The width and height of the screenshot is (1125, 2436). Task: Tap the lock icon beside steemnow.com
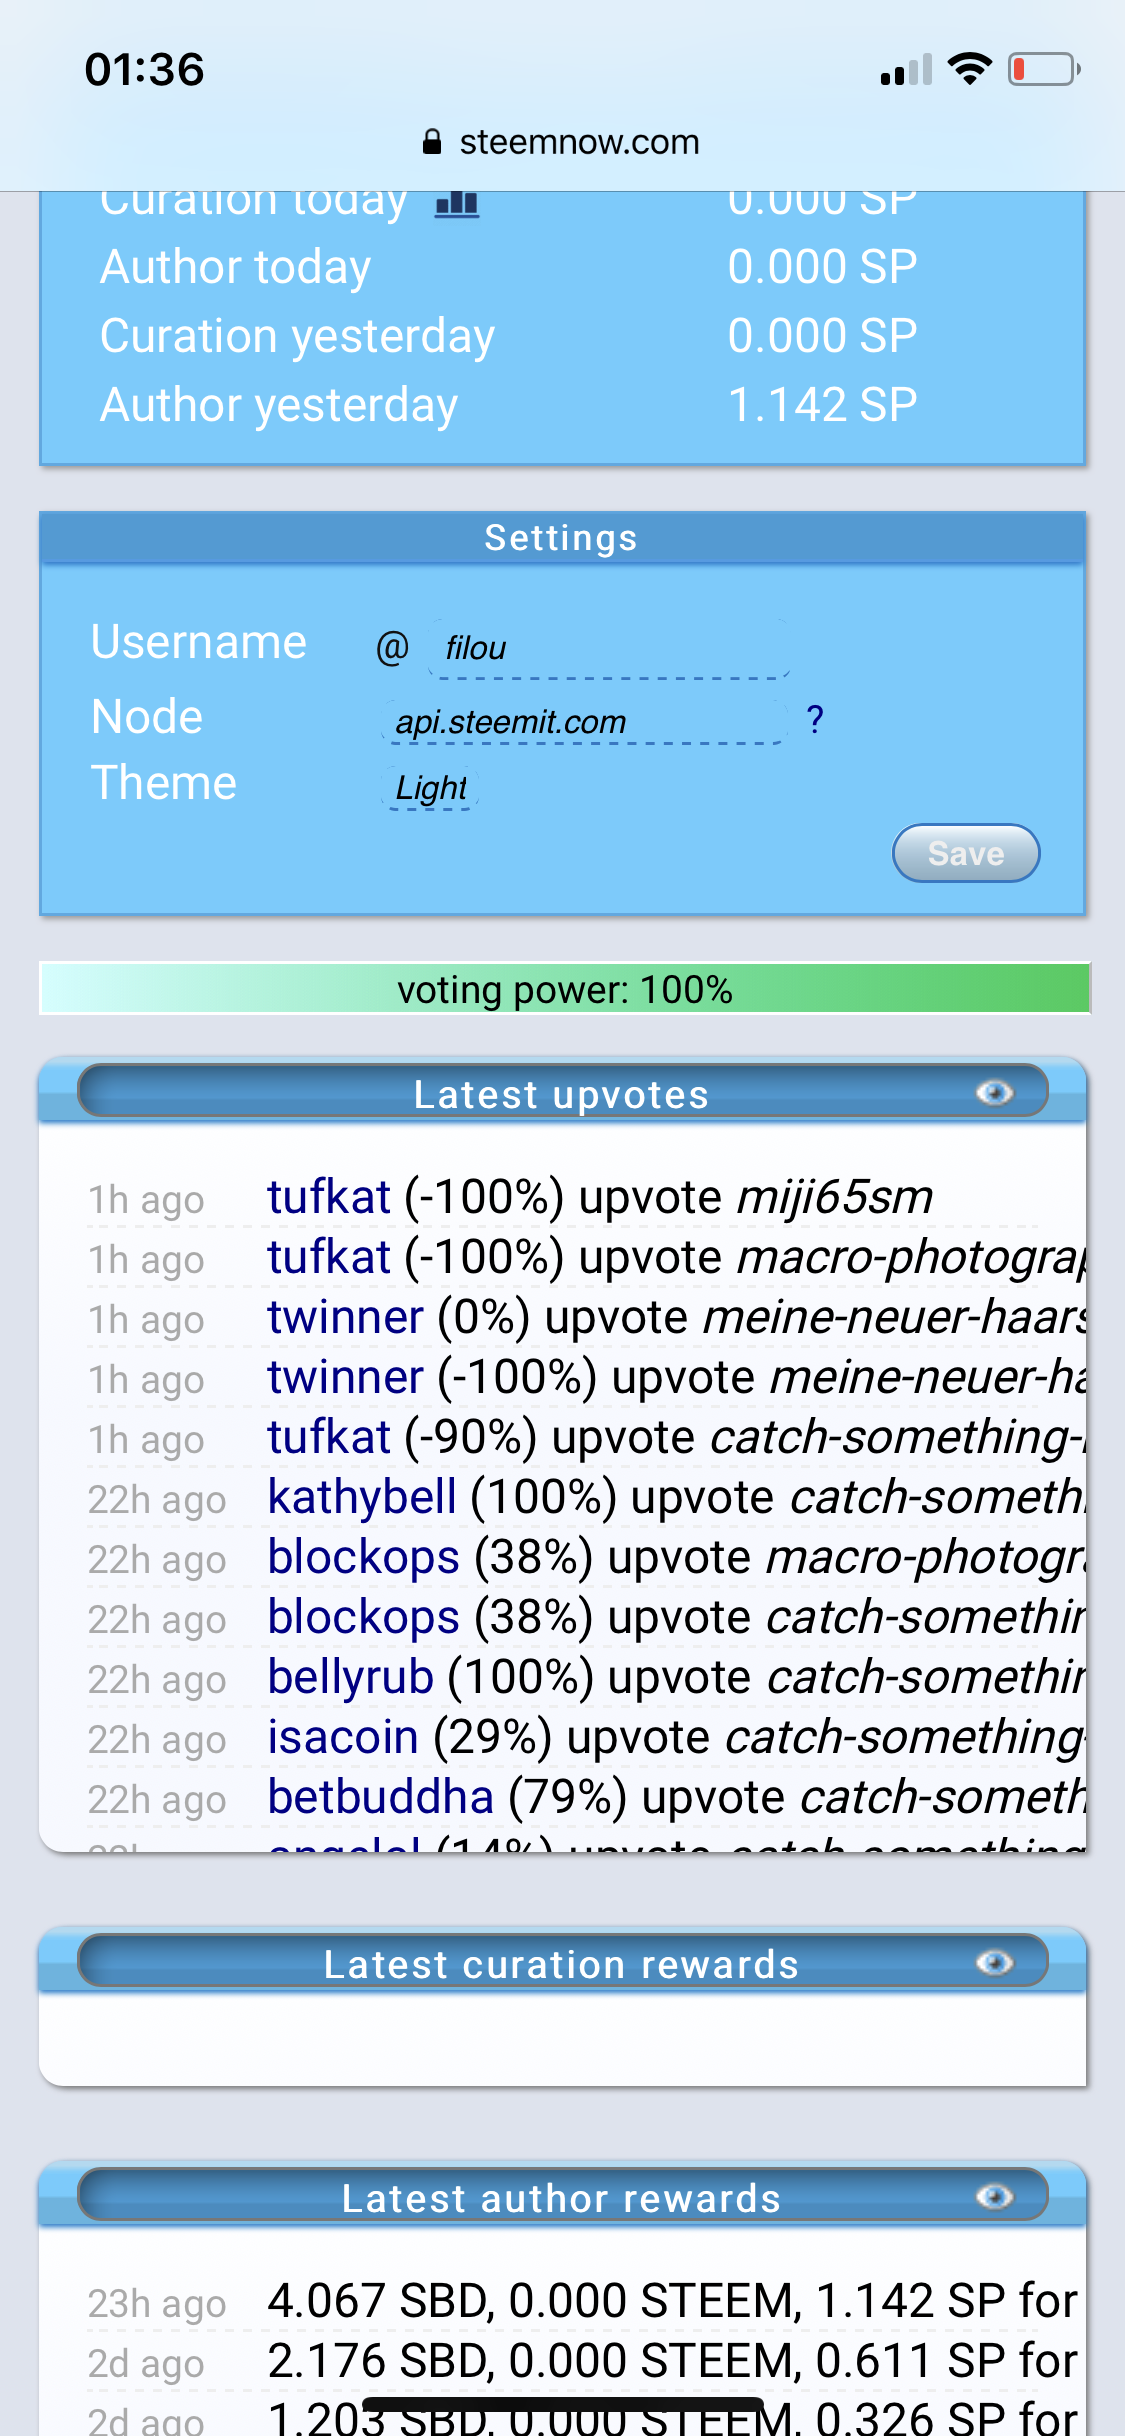tap(432, 142)
